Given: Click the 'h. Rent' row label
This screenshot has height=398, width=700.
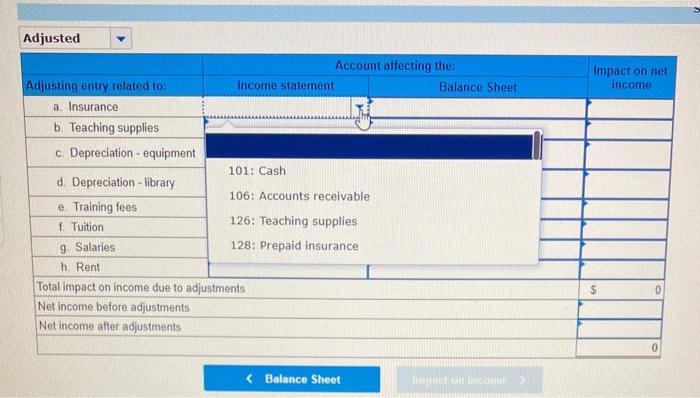Looking at the screenshot, I should 80,267.
